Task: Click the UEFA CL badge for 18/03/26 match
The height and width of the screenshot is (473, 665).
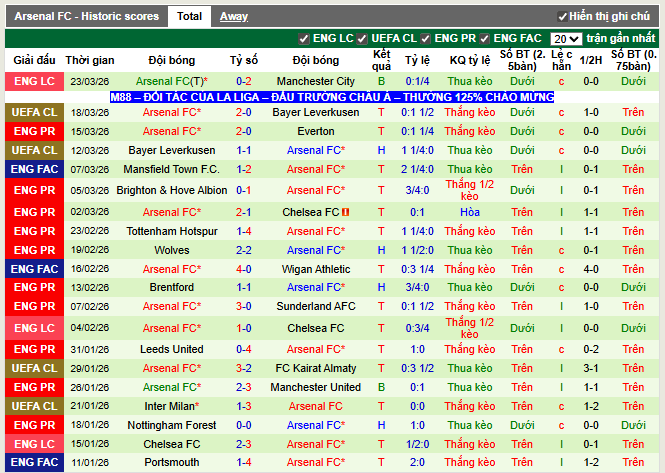Action: (x=34, y=113)
